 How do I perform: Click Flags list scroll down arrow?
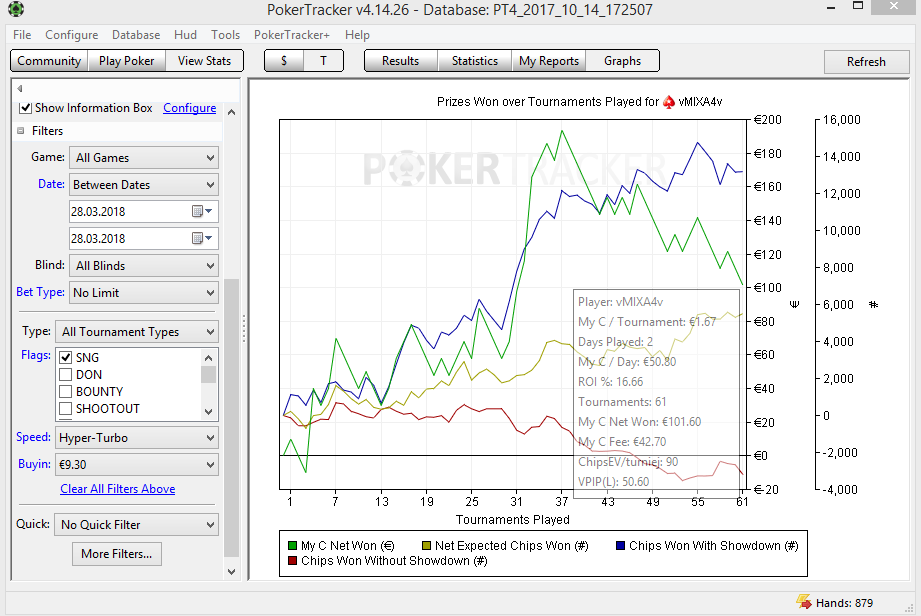click(x=209, y=412)
